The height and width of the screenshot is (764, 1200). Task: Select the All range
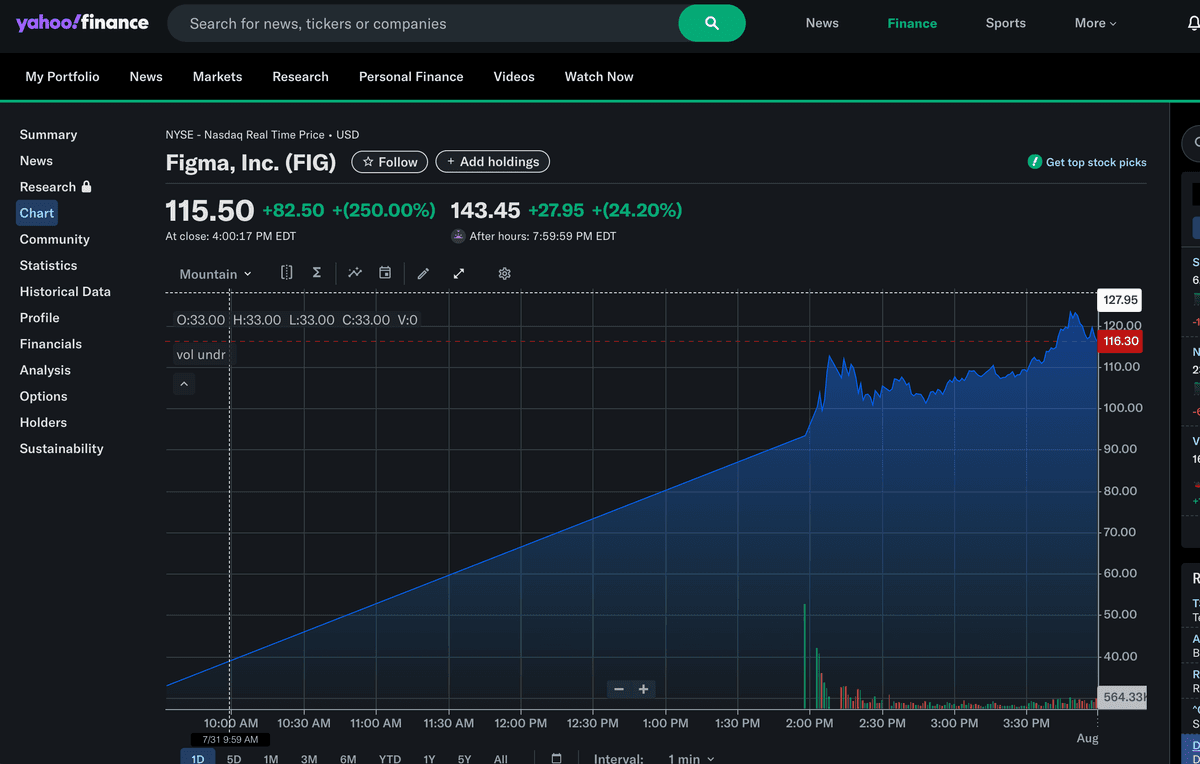pyautogui.click(x=501, y=759)
